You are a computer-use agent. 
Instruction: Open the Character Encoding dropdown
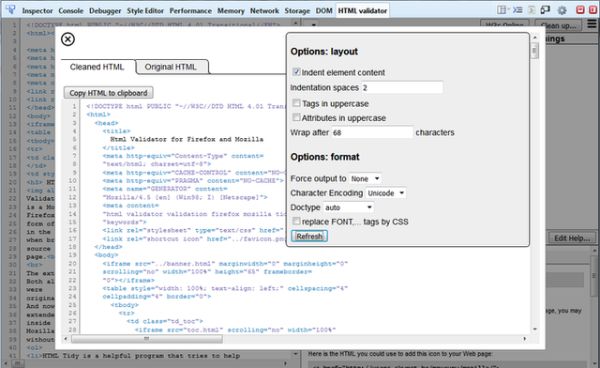(x=386, y=193)
